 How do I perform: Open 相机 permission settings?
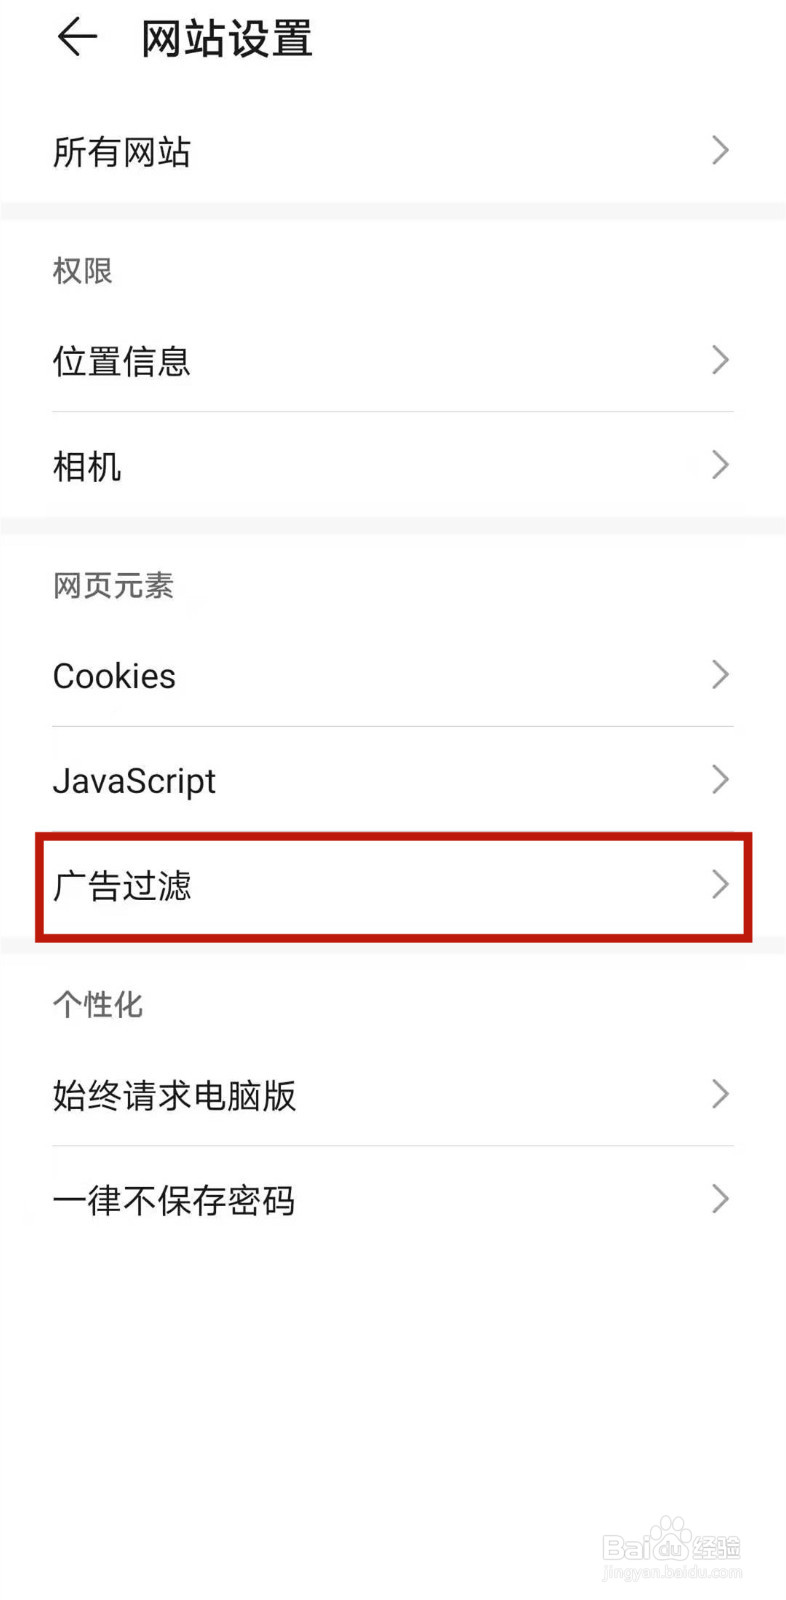[x=393, y=465]
